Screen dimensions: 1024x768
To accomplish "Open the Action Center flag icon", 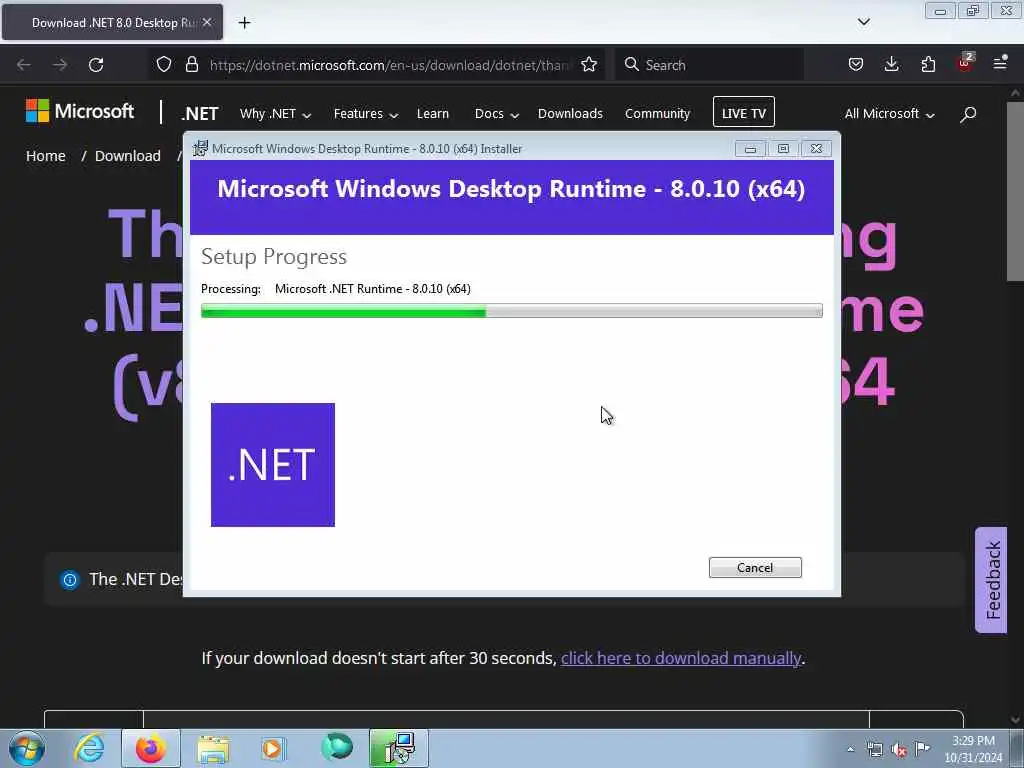I will click(x=922, y=748).
